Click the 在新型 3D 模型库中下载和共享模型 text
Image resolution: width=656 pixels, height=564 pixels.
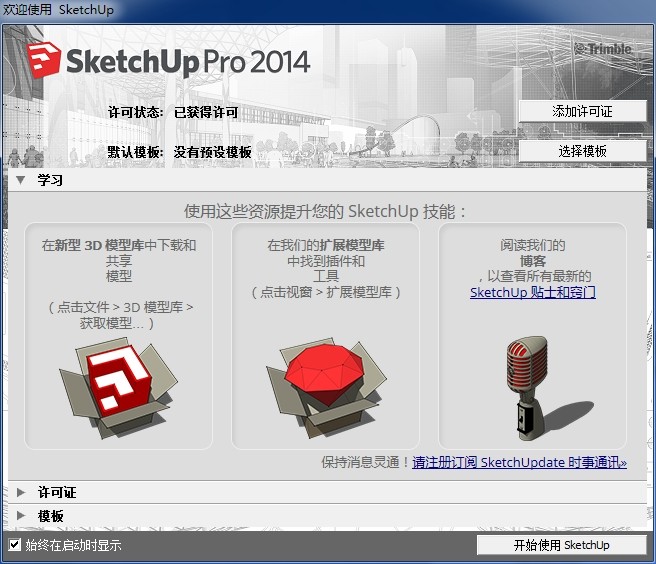[x=119, y=260]
